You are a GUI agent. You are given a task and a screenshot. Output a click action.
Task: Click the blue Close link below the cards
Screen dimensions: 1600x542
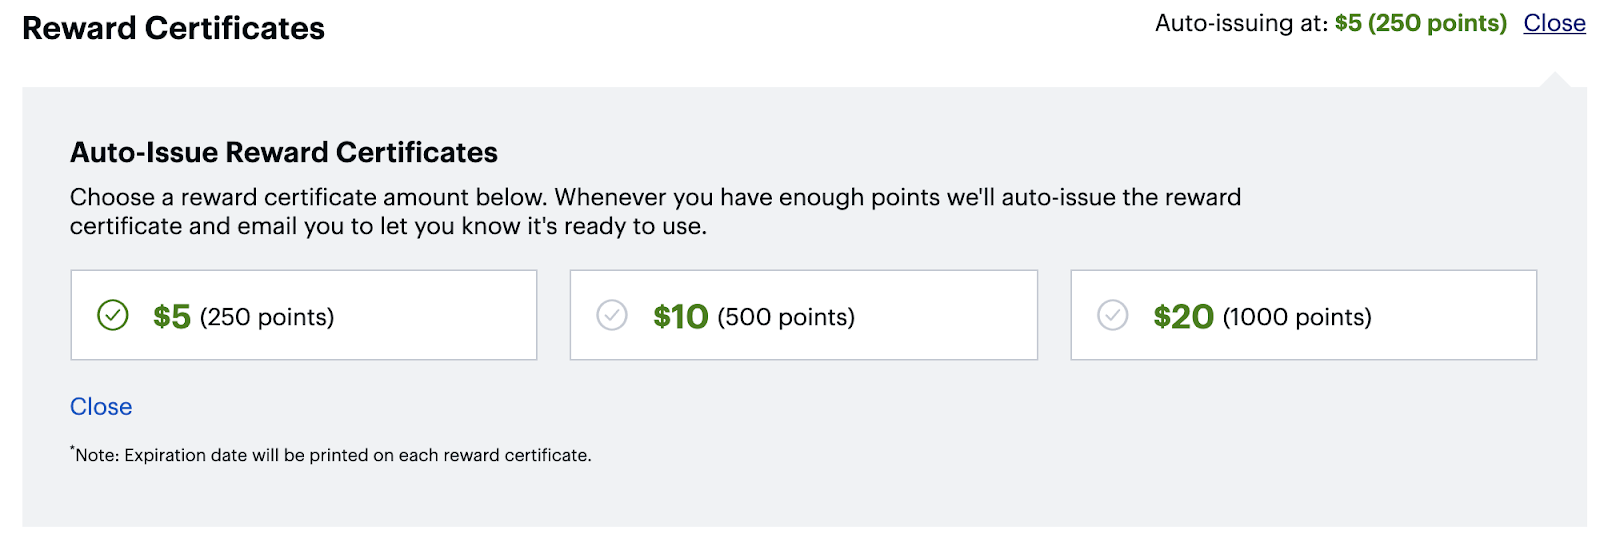pos(101,407)
